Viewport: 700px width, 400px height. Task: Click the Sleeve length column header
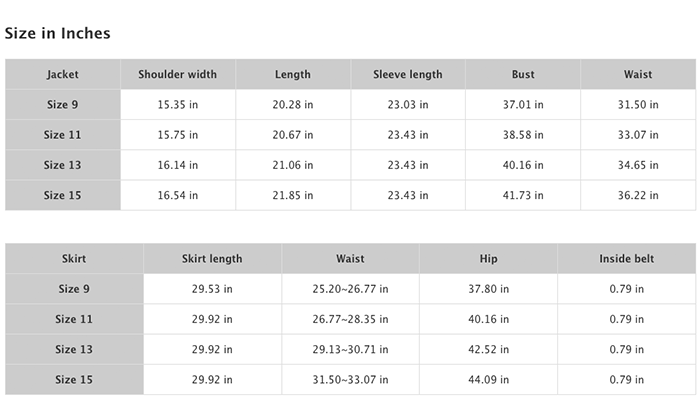pos(408,74)
